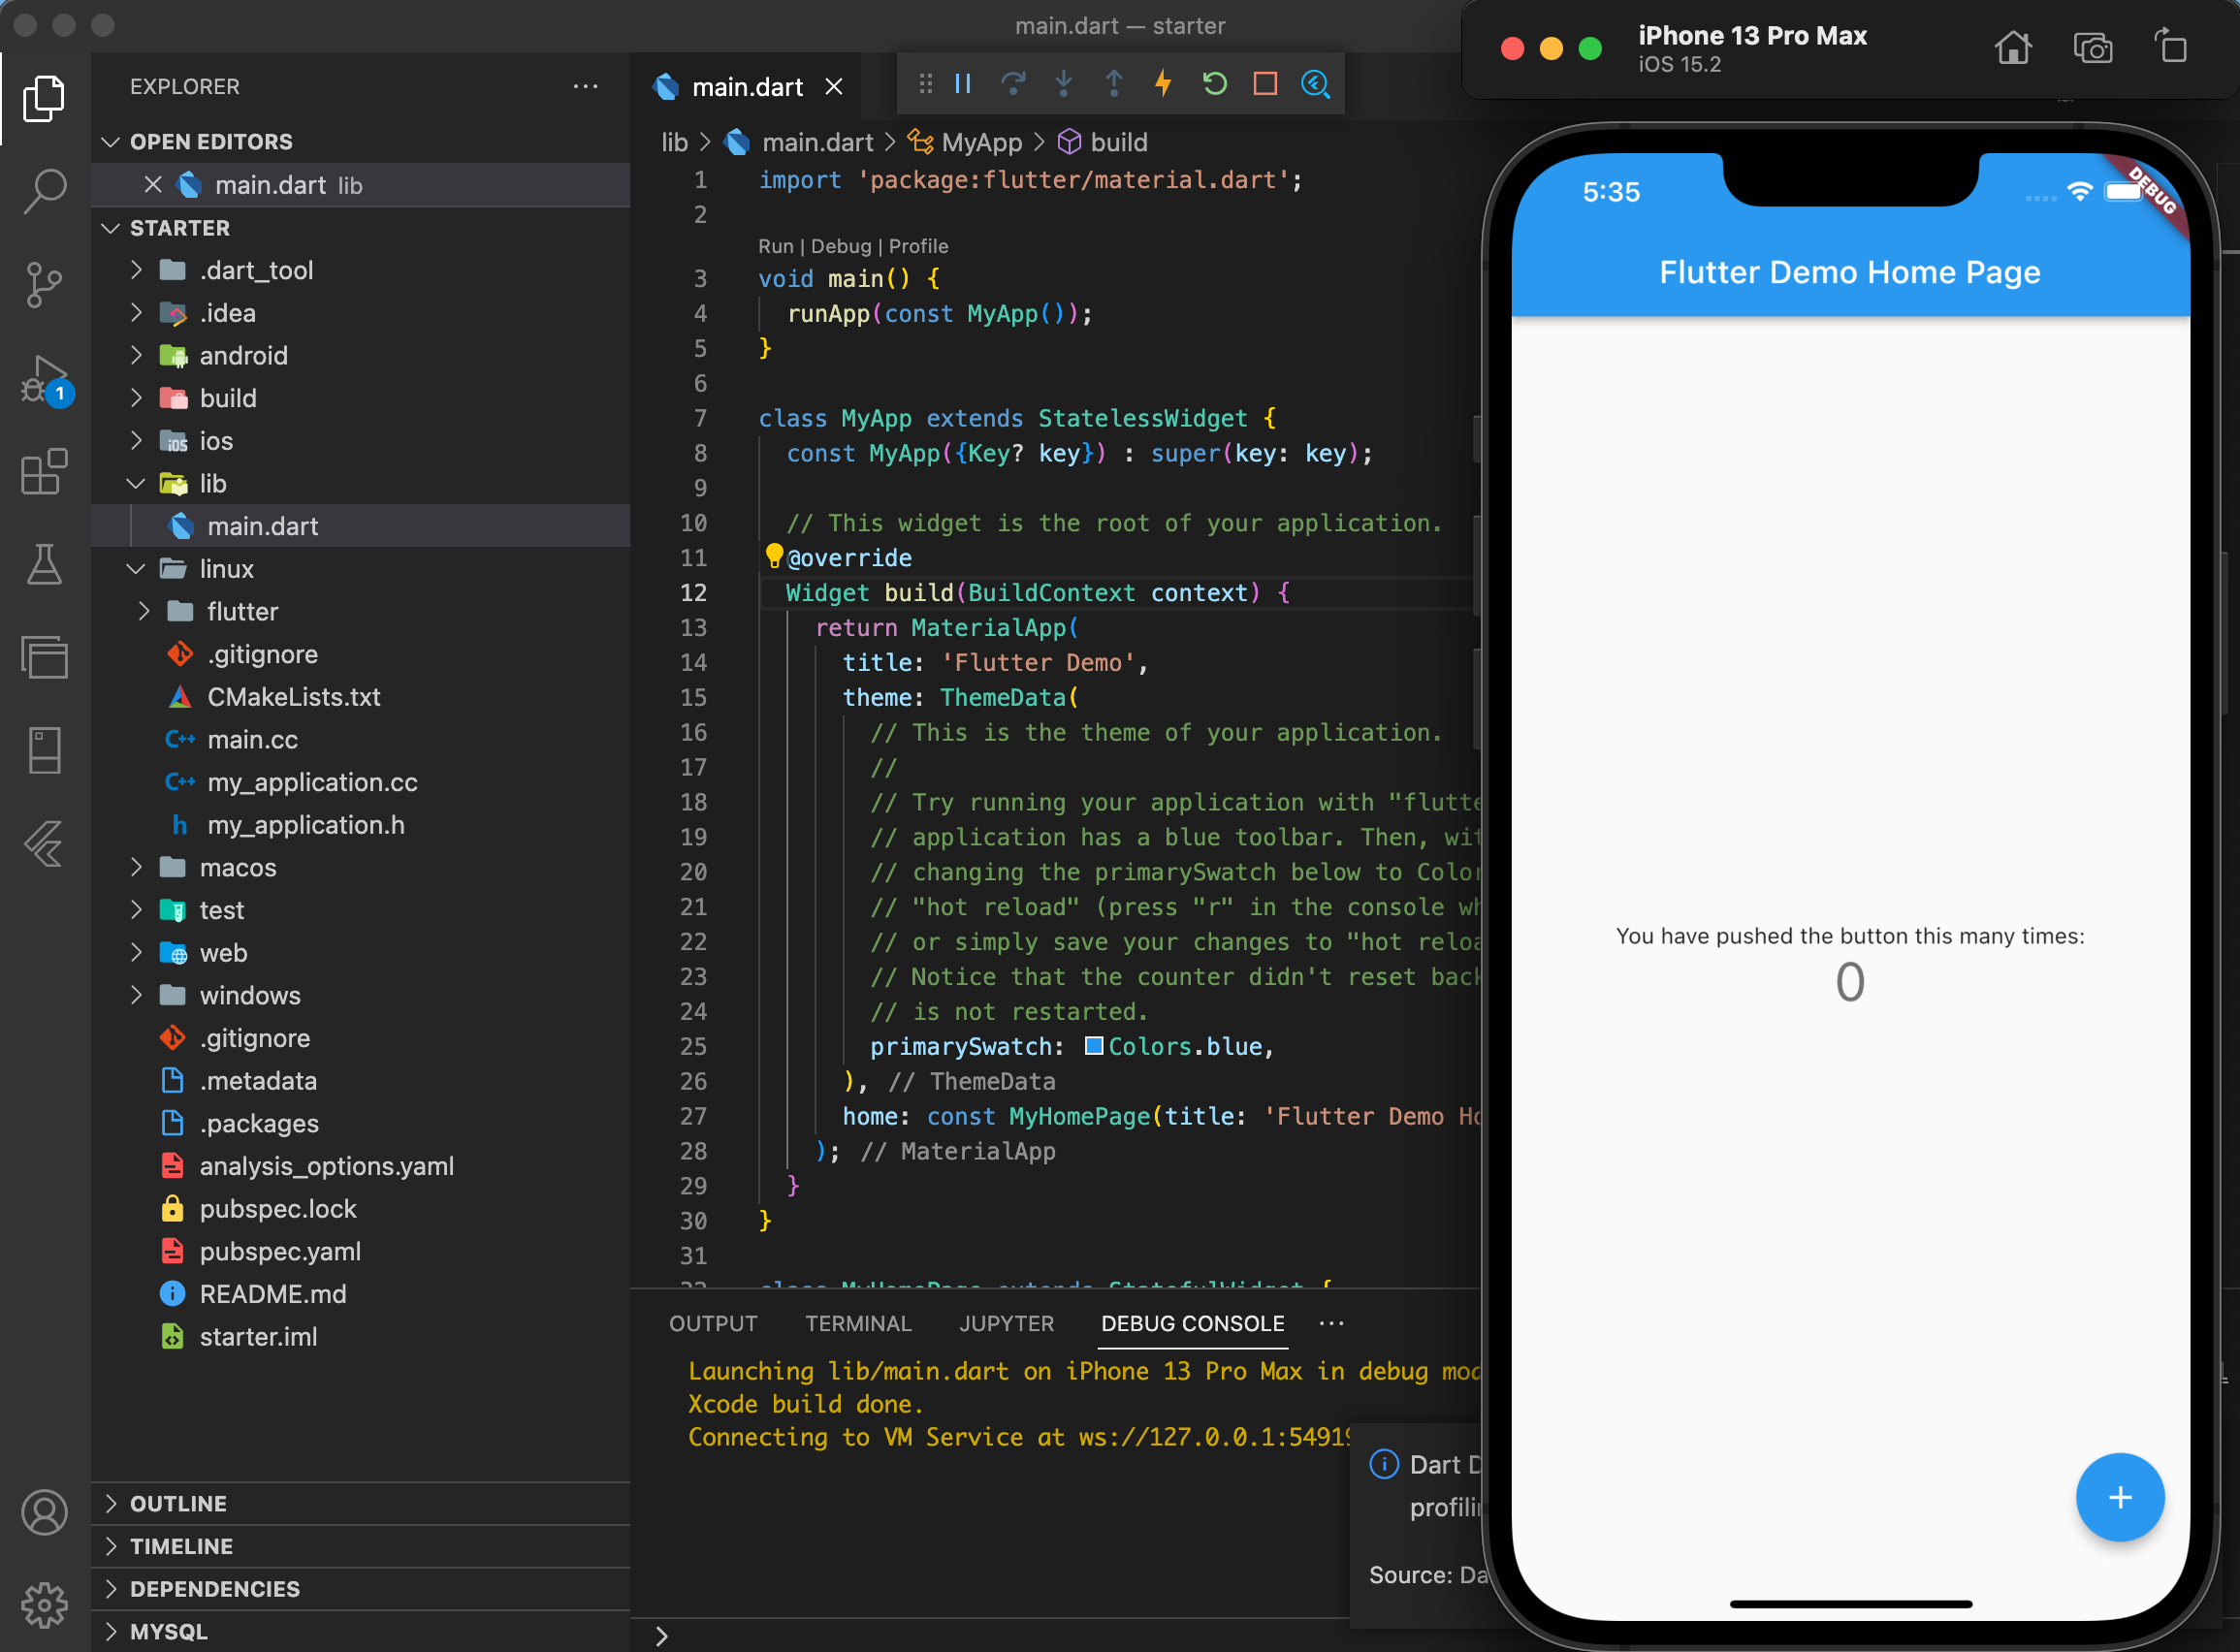The width and height of the screenshot is (2240, 1652).
Task: Open the Explorer more actions ellipsis
Action: click(x=585, y=87)
